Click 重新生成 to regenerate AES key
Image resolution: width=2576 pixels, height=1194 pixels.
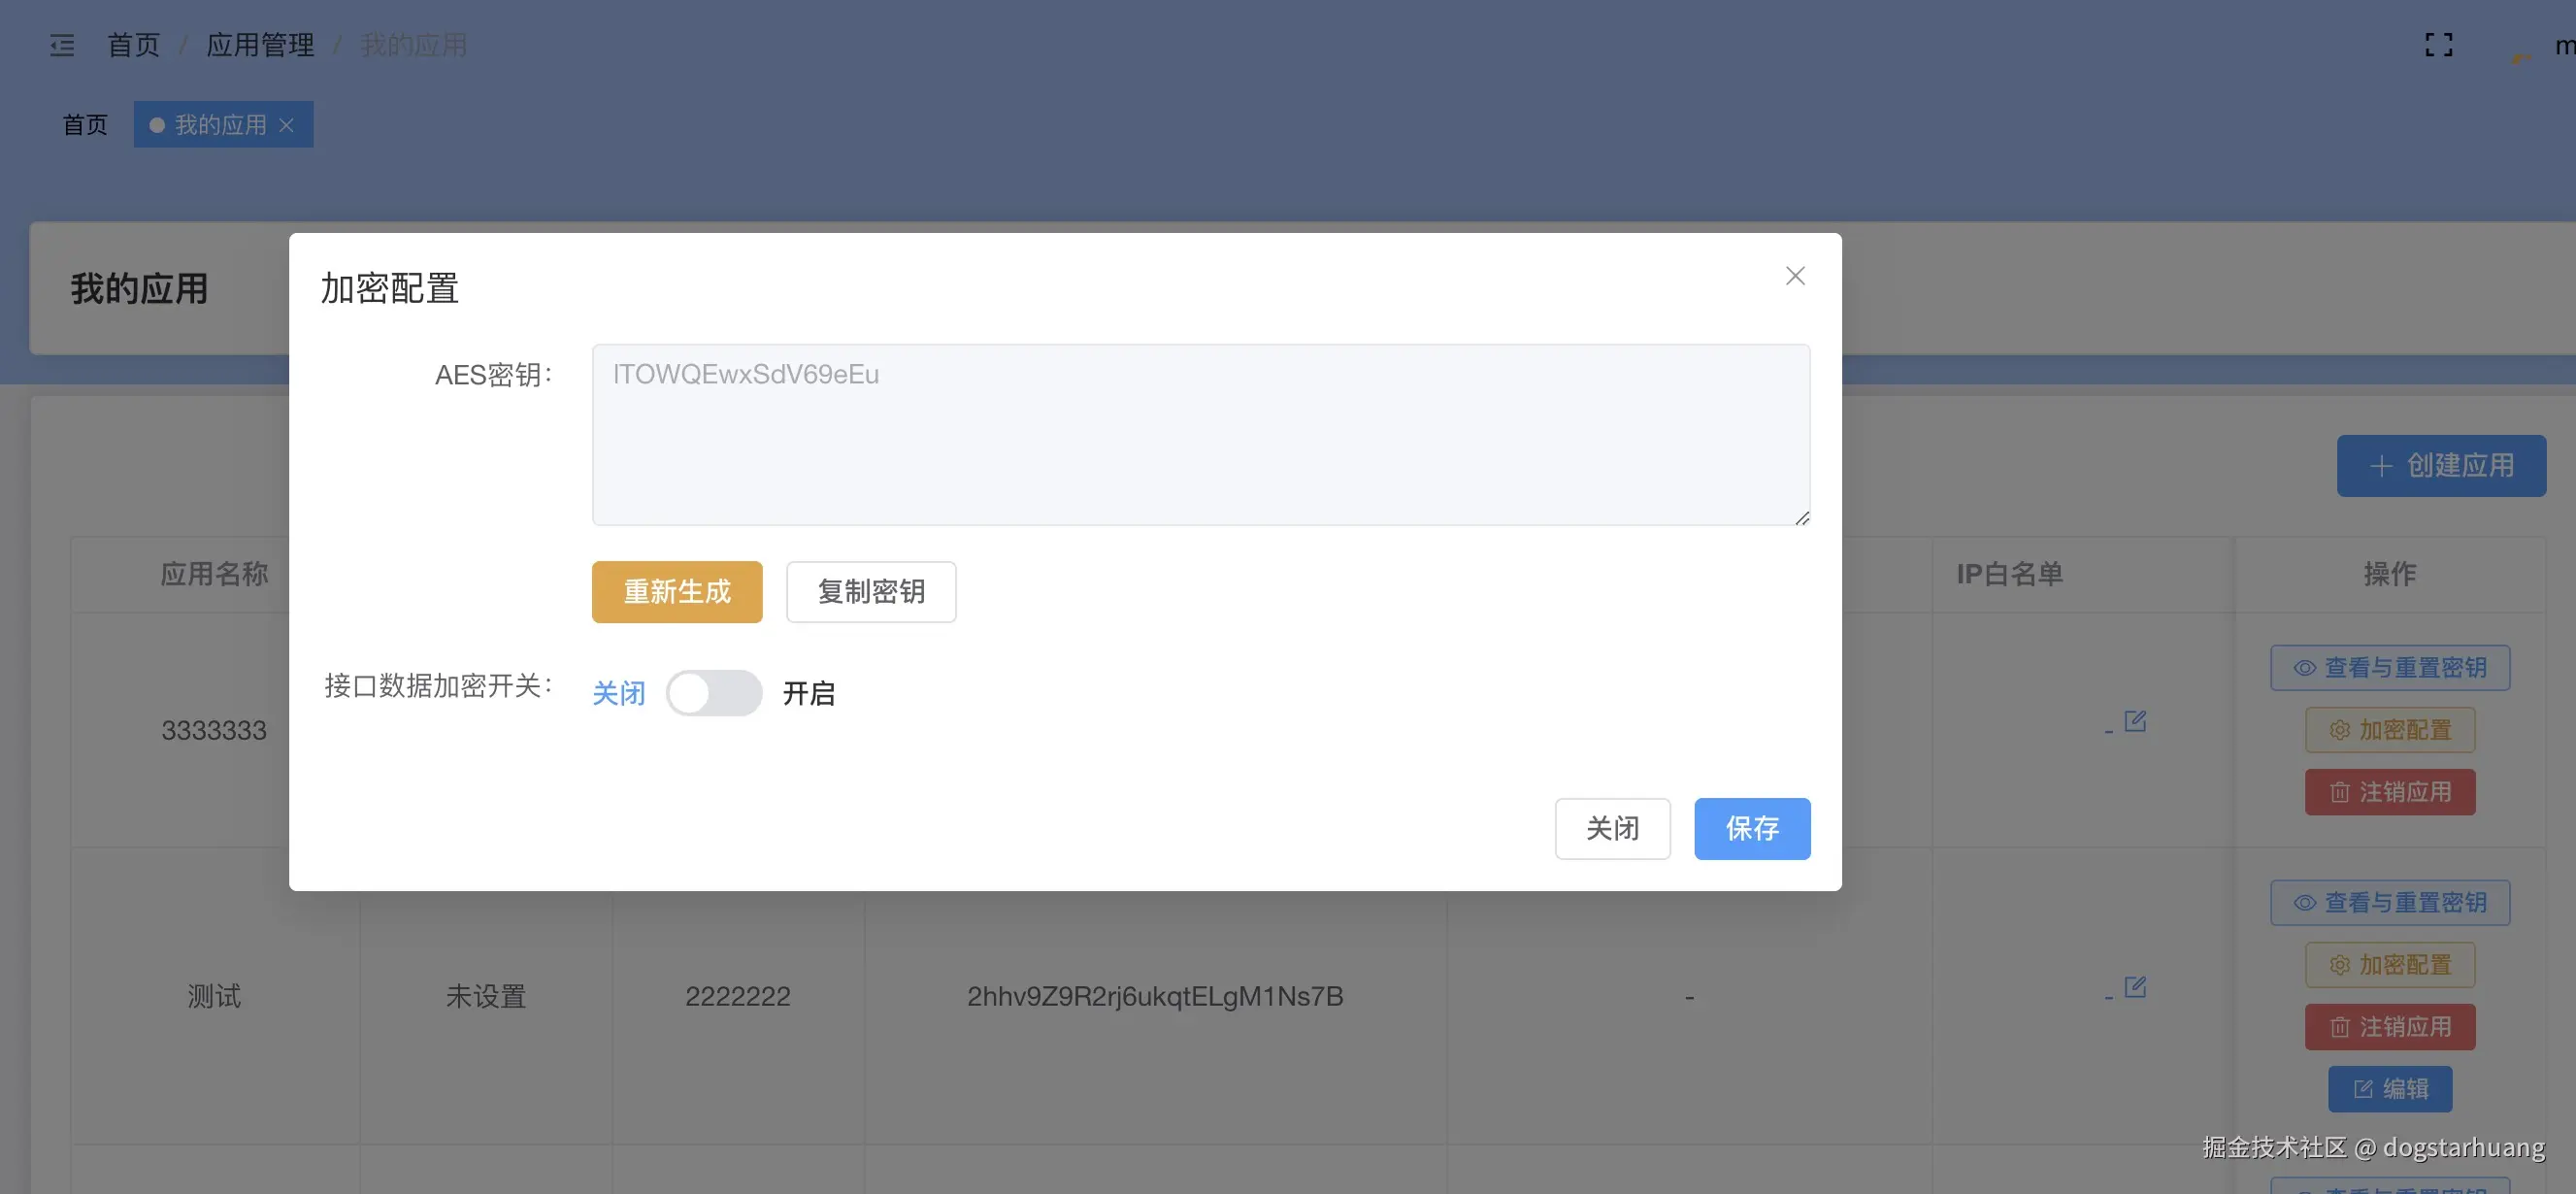coord(677,592)
